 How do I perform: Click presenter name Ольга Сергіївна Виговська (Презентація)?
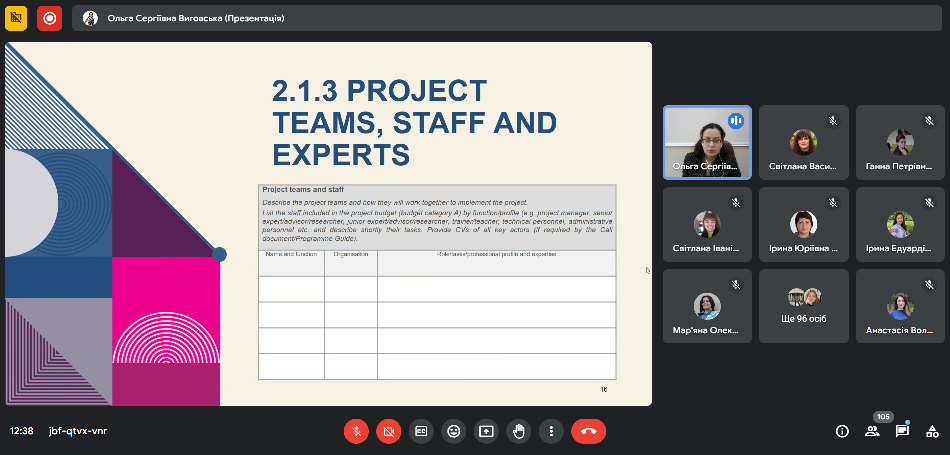pos(196,18)
